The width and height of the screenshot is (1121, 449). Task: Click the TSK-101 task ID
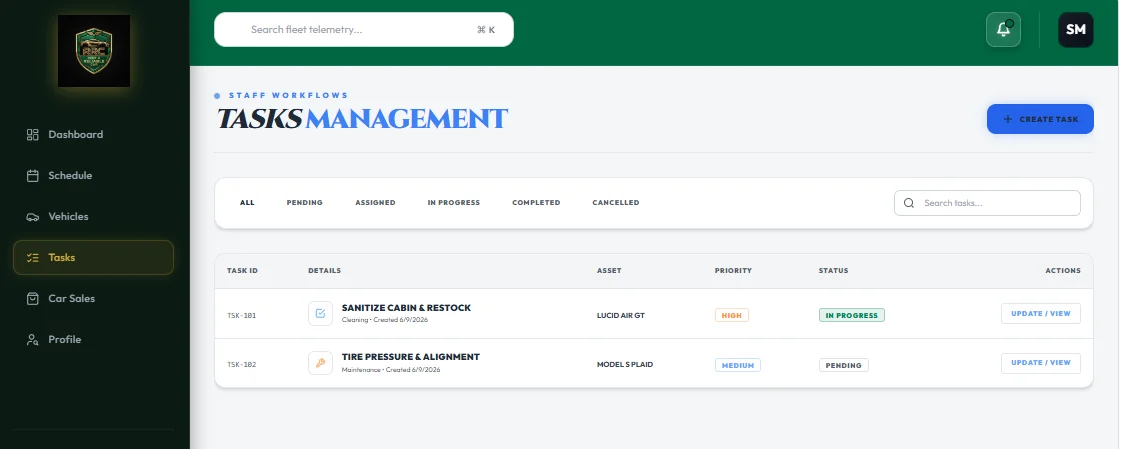242,315
